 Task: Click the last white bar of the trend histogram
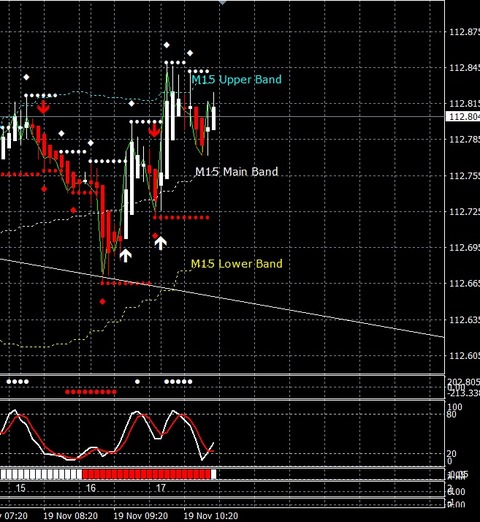(213, 474)
